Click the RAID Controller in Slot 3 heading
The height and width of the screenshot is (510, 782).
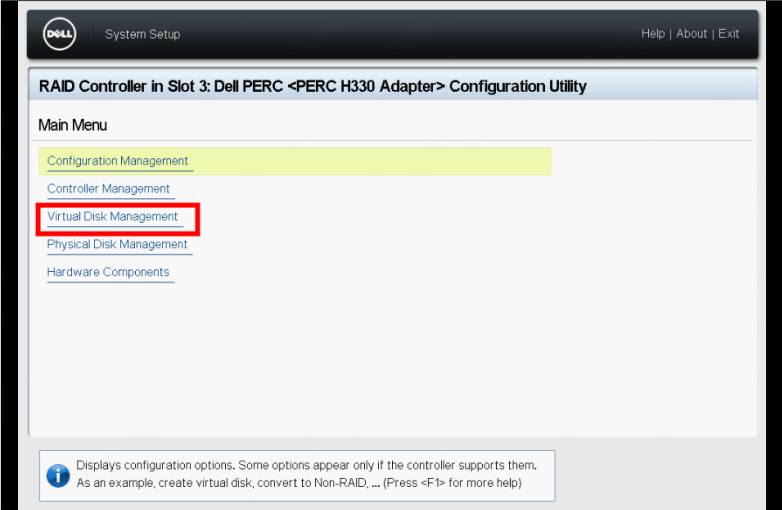(x=313, y=86)
